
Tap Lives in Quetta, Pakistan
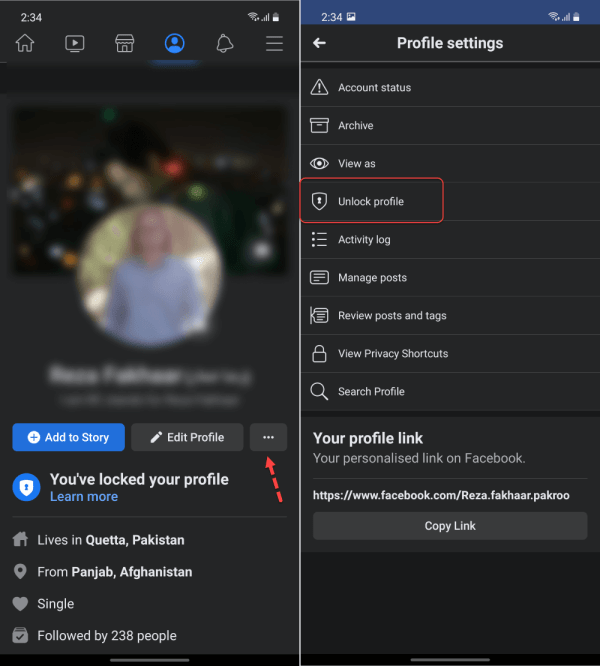pyautogui.click(x=111, y=540)
